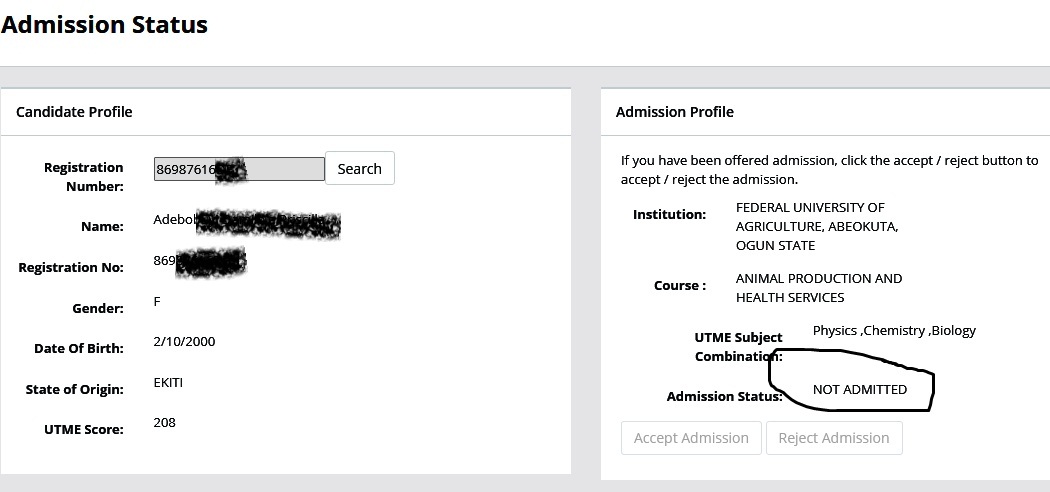This screenshot has width=1050, height=492.
Task: Click the Gender value F
Action: (157, 302)
